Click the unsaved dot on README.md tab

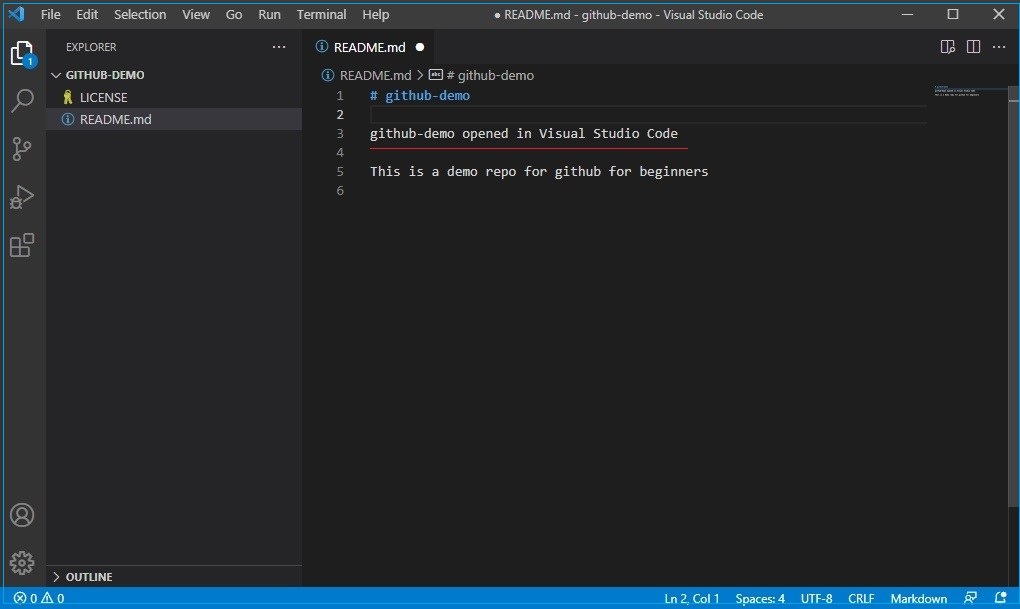[x=420, y=47]
